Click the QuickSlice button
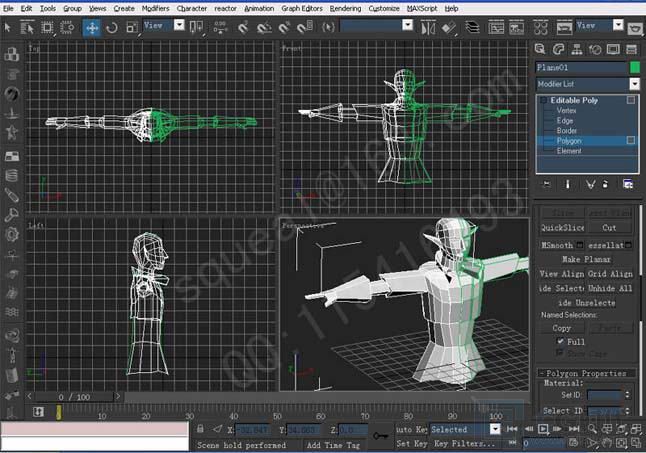The image size is (646, 453). click(562, 228)
